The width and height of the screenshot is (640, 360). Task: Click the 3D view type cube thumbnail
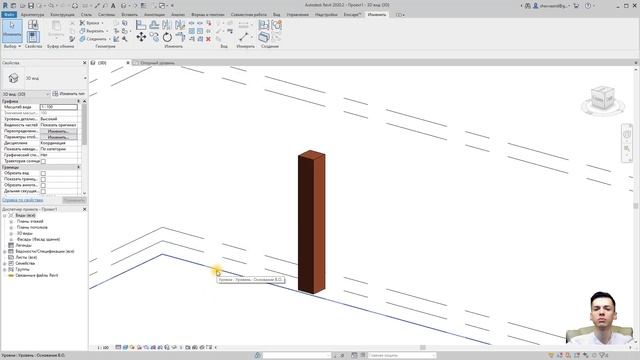[13, 78]
